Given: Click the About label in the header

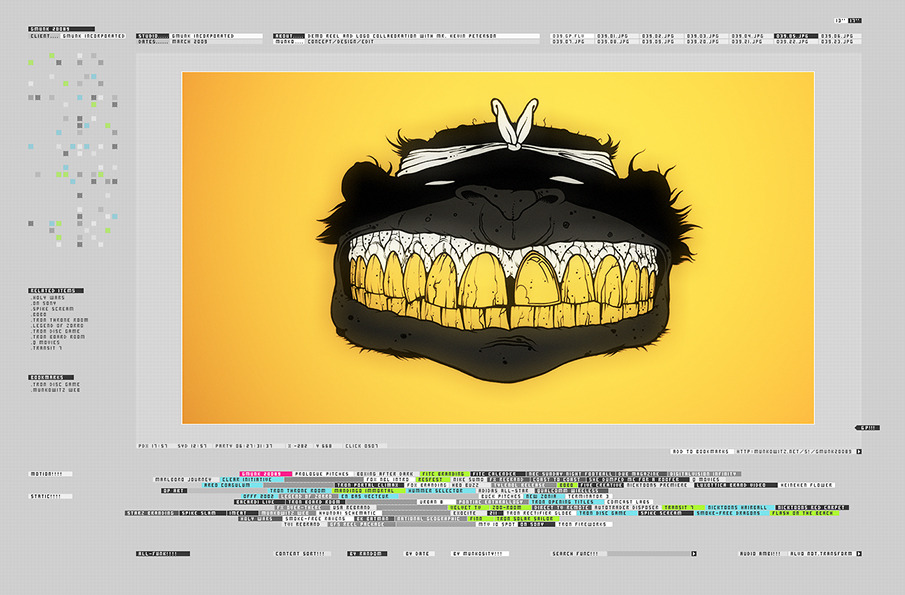Looking at the screenshot, I should click(289, 36).
